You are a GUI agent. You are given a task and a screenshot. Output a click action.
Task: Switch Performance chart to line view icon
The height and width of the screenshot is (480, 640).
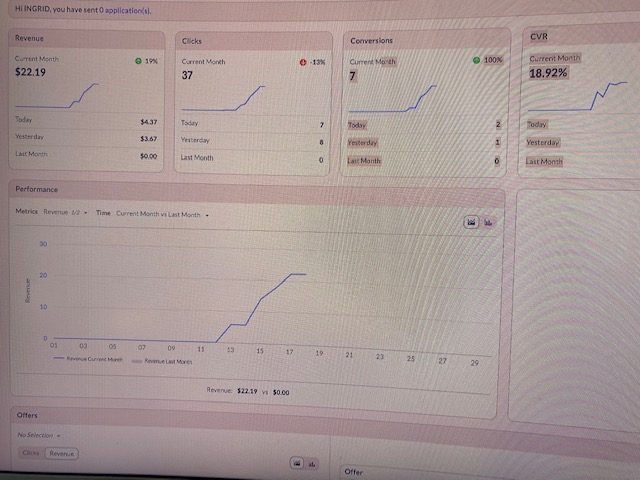pos(471,222)
